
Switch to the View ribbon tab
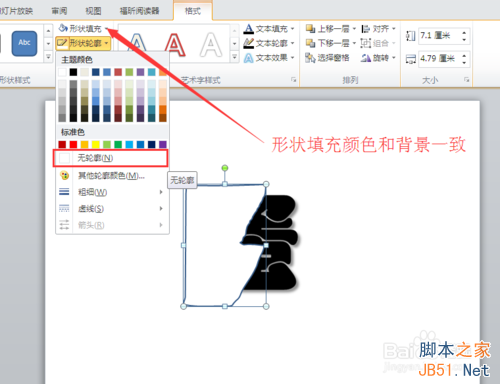click(x=93, y=11)
